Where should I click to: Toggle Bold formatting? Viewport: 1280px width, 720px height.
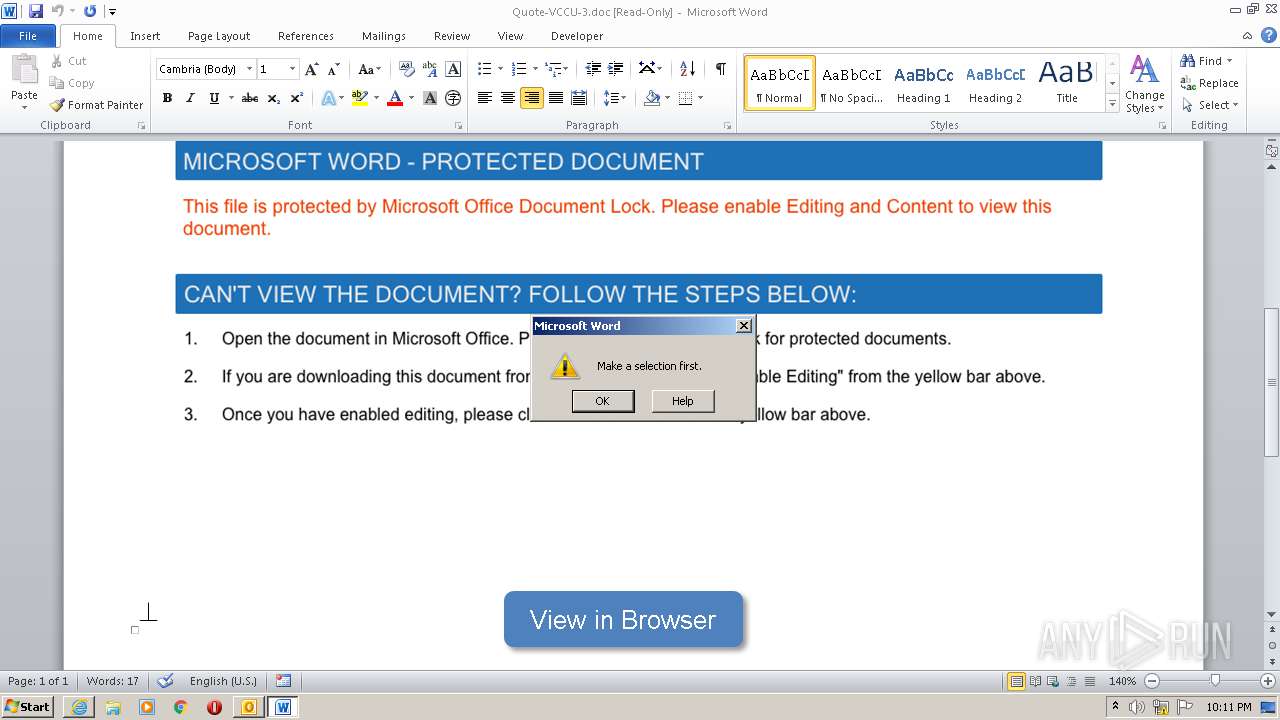click(x=167, y=98)
